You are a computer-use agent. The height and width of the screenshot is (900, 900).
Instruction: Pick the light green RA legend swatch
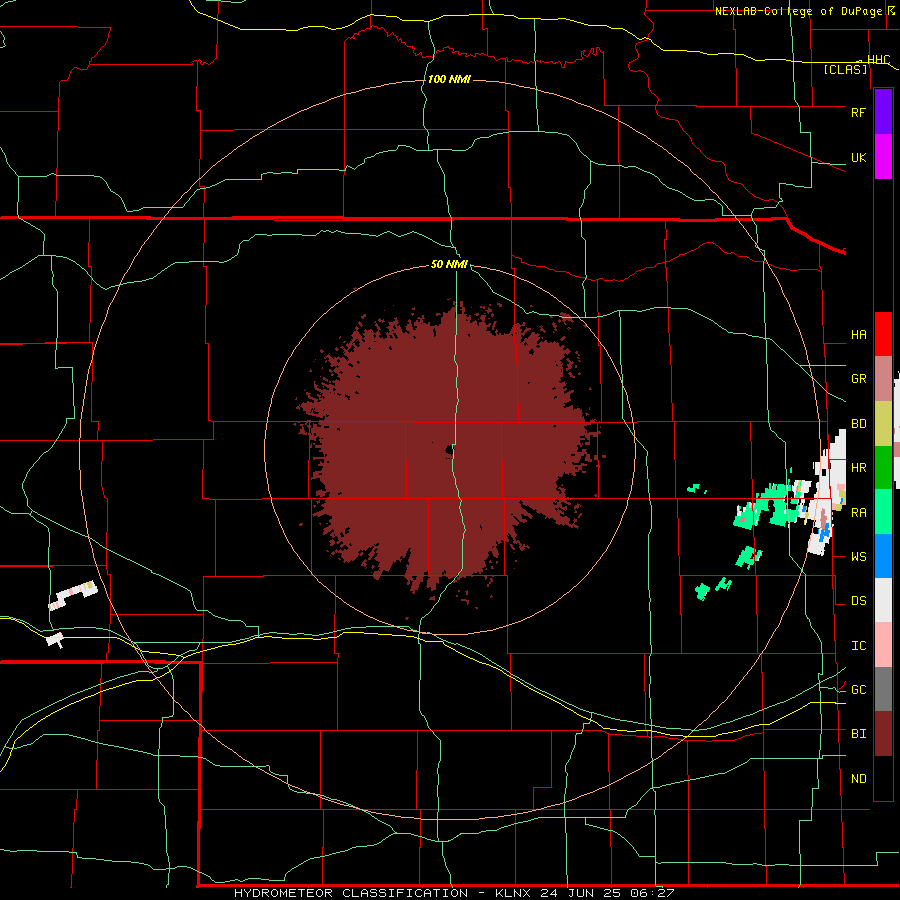(x=883, y=512)
